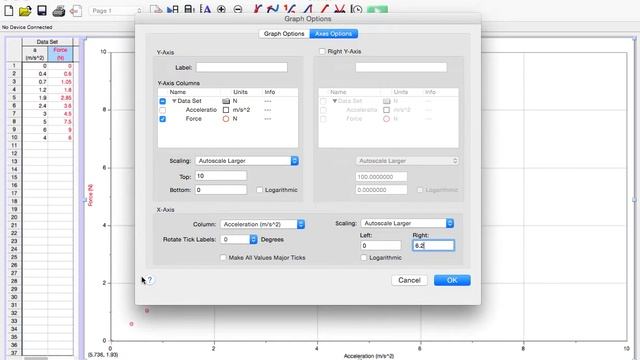Click the Y-Axis Top value field
Image resolution: width=640 pixels, height=360 pixels.
(x=221, y=176)
